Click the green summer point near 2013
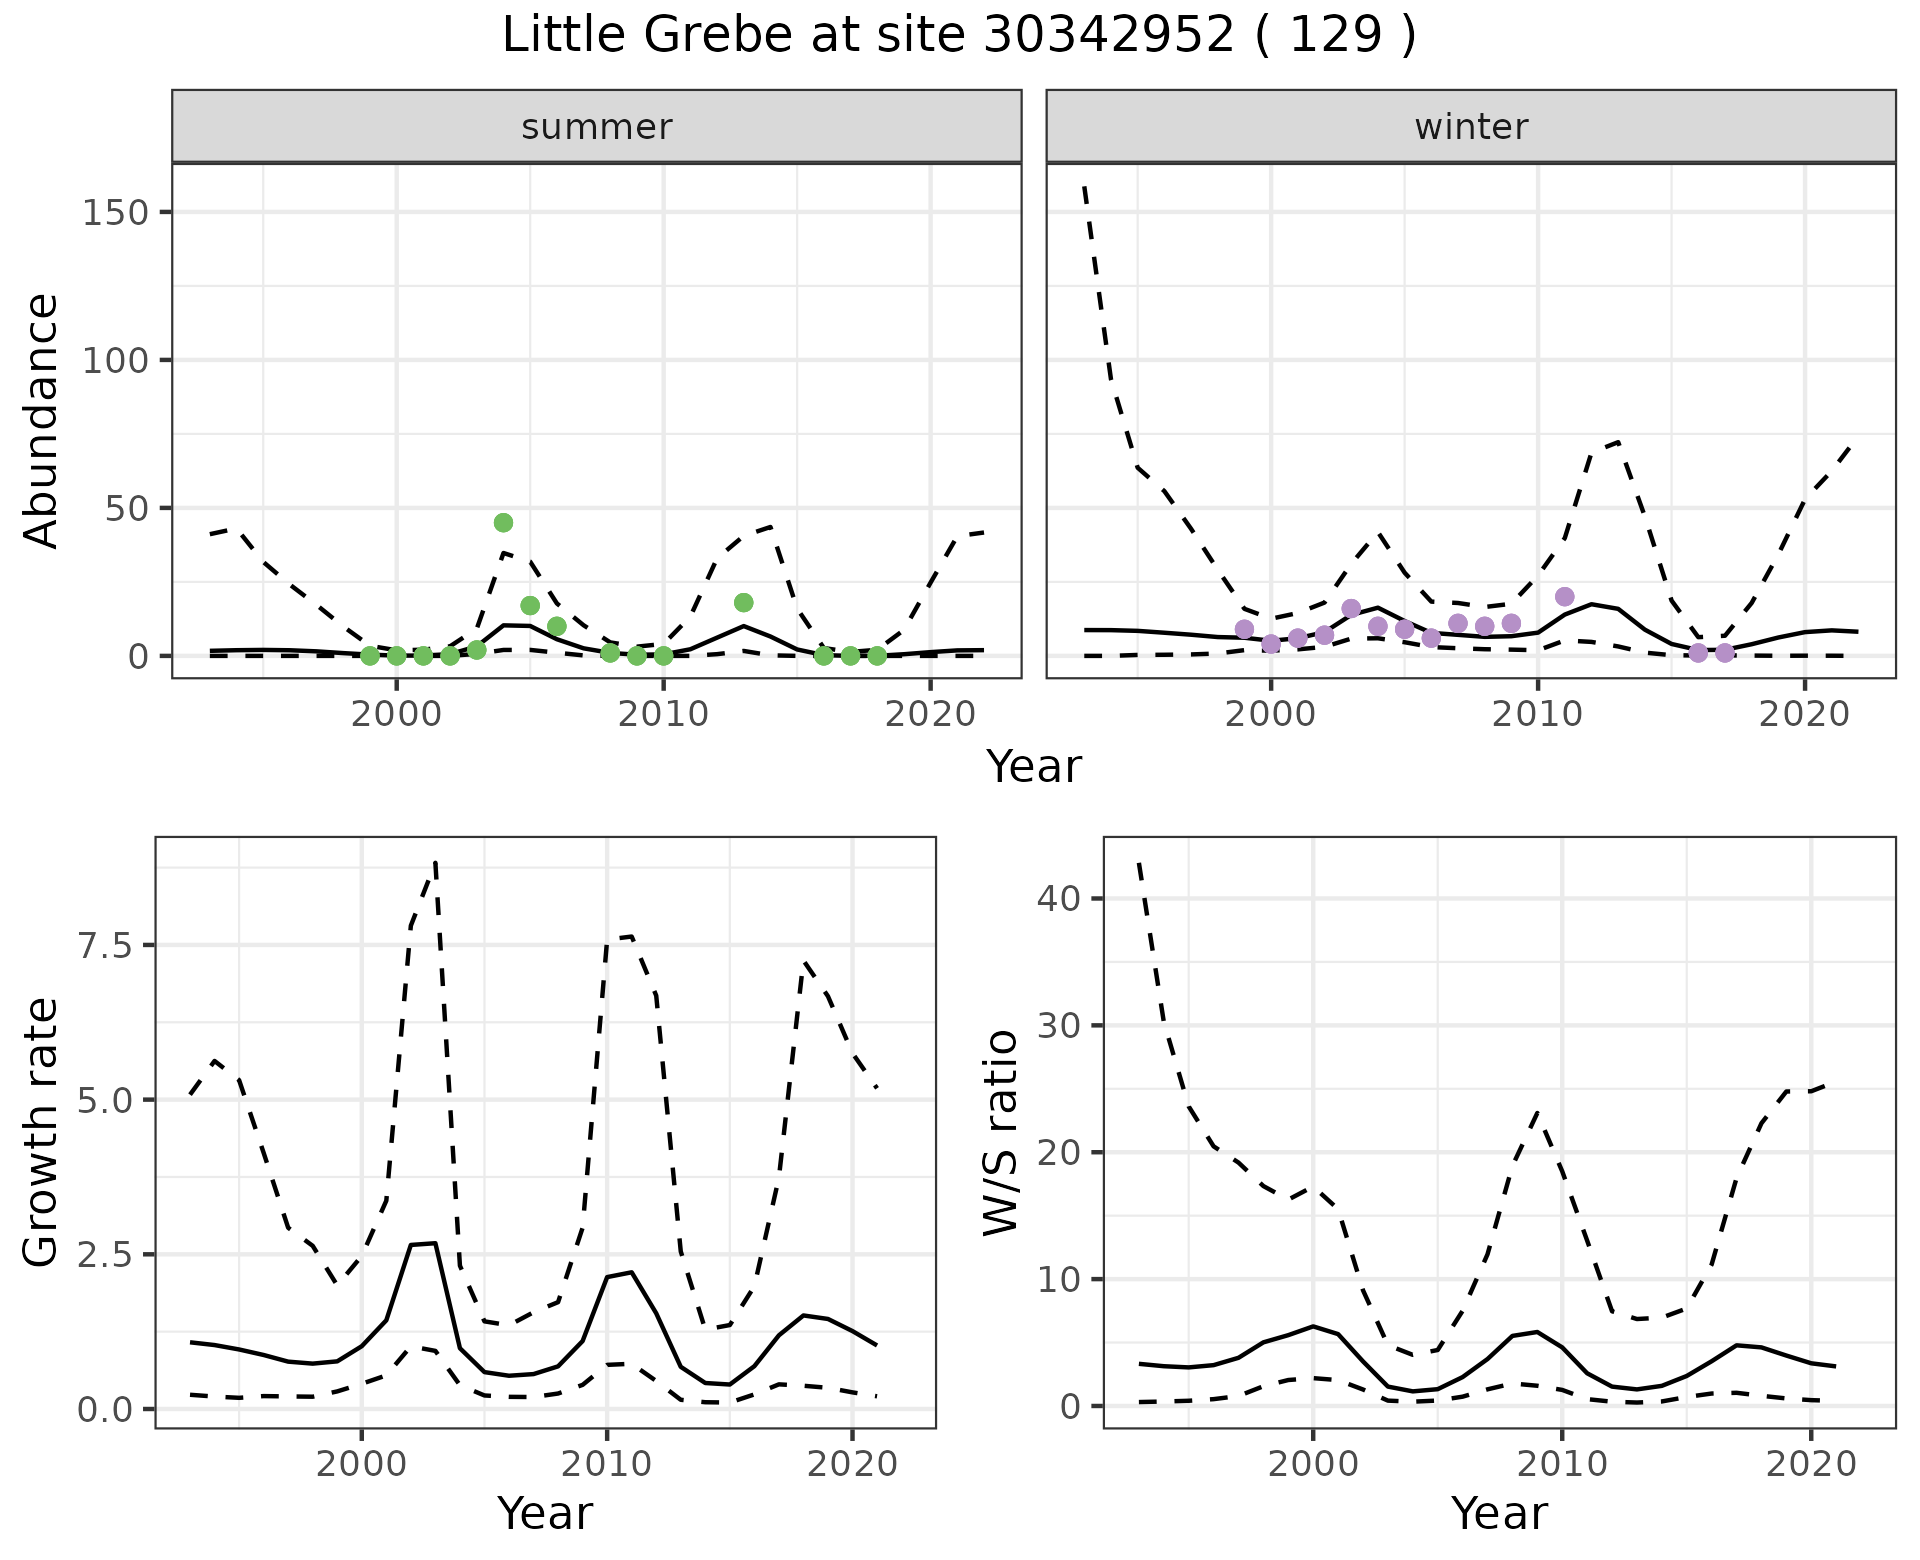The image size is (1920, 1560). click(743, 602)
